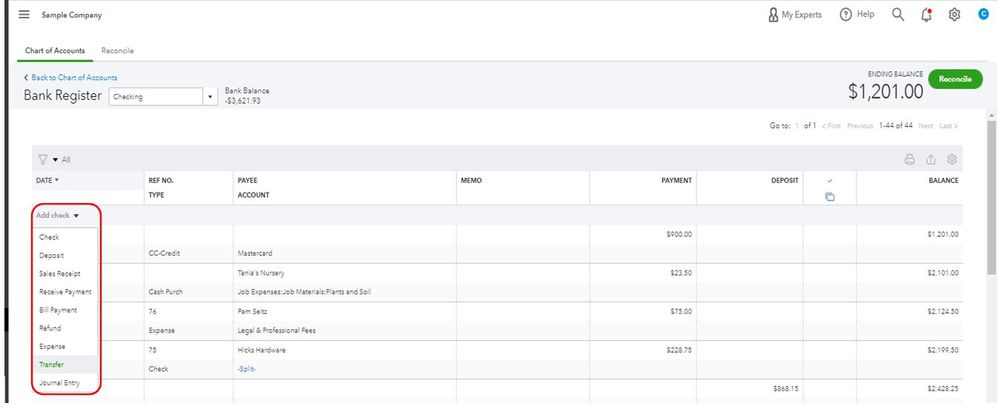This screenshot has height=409, width=998.
Task: Click the copy icon under the reconcile checkmark
Action: (829, 196)
